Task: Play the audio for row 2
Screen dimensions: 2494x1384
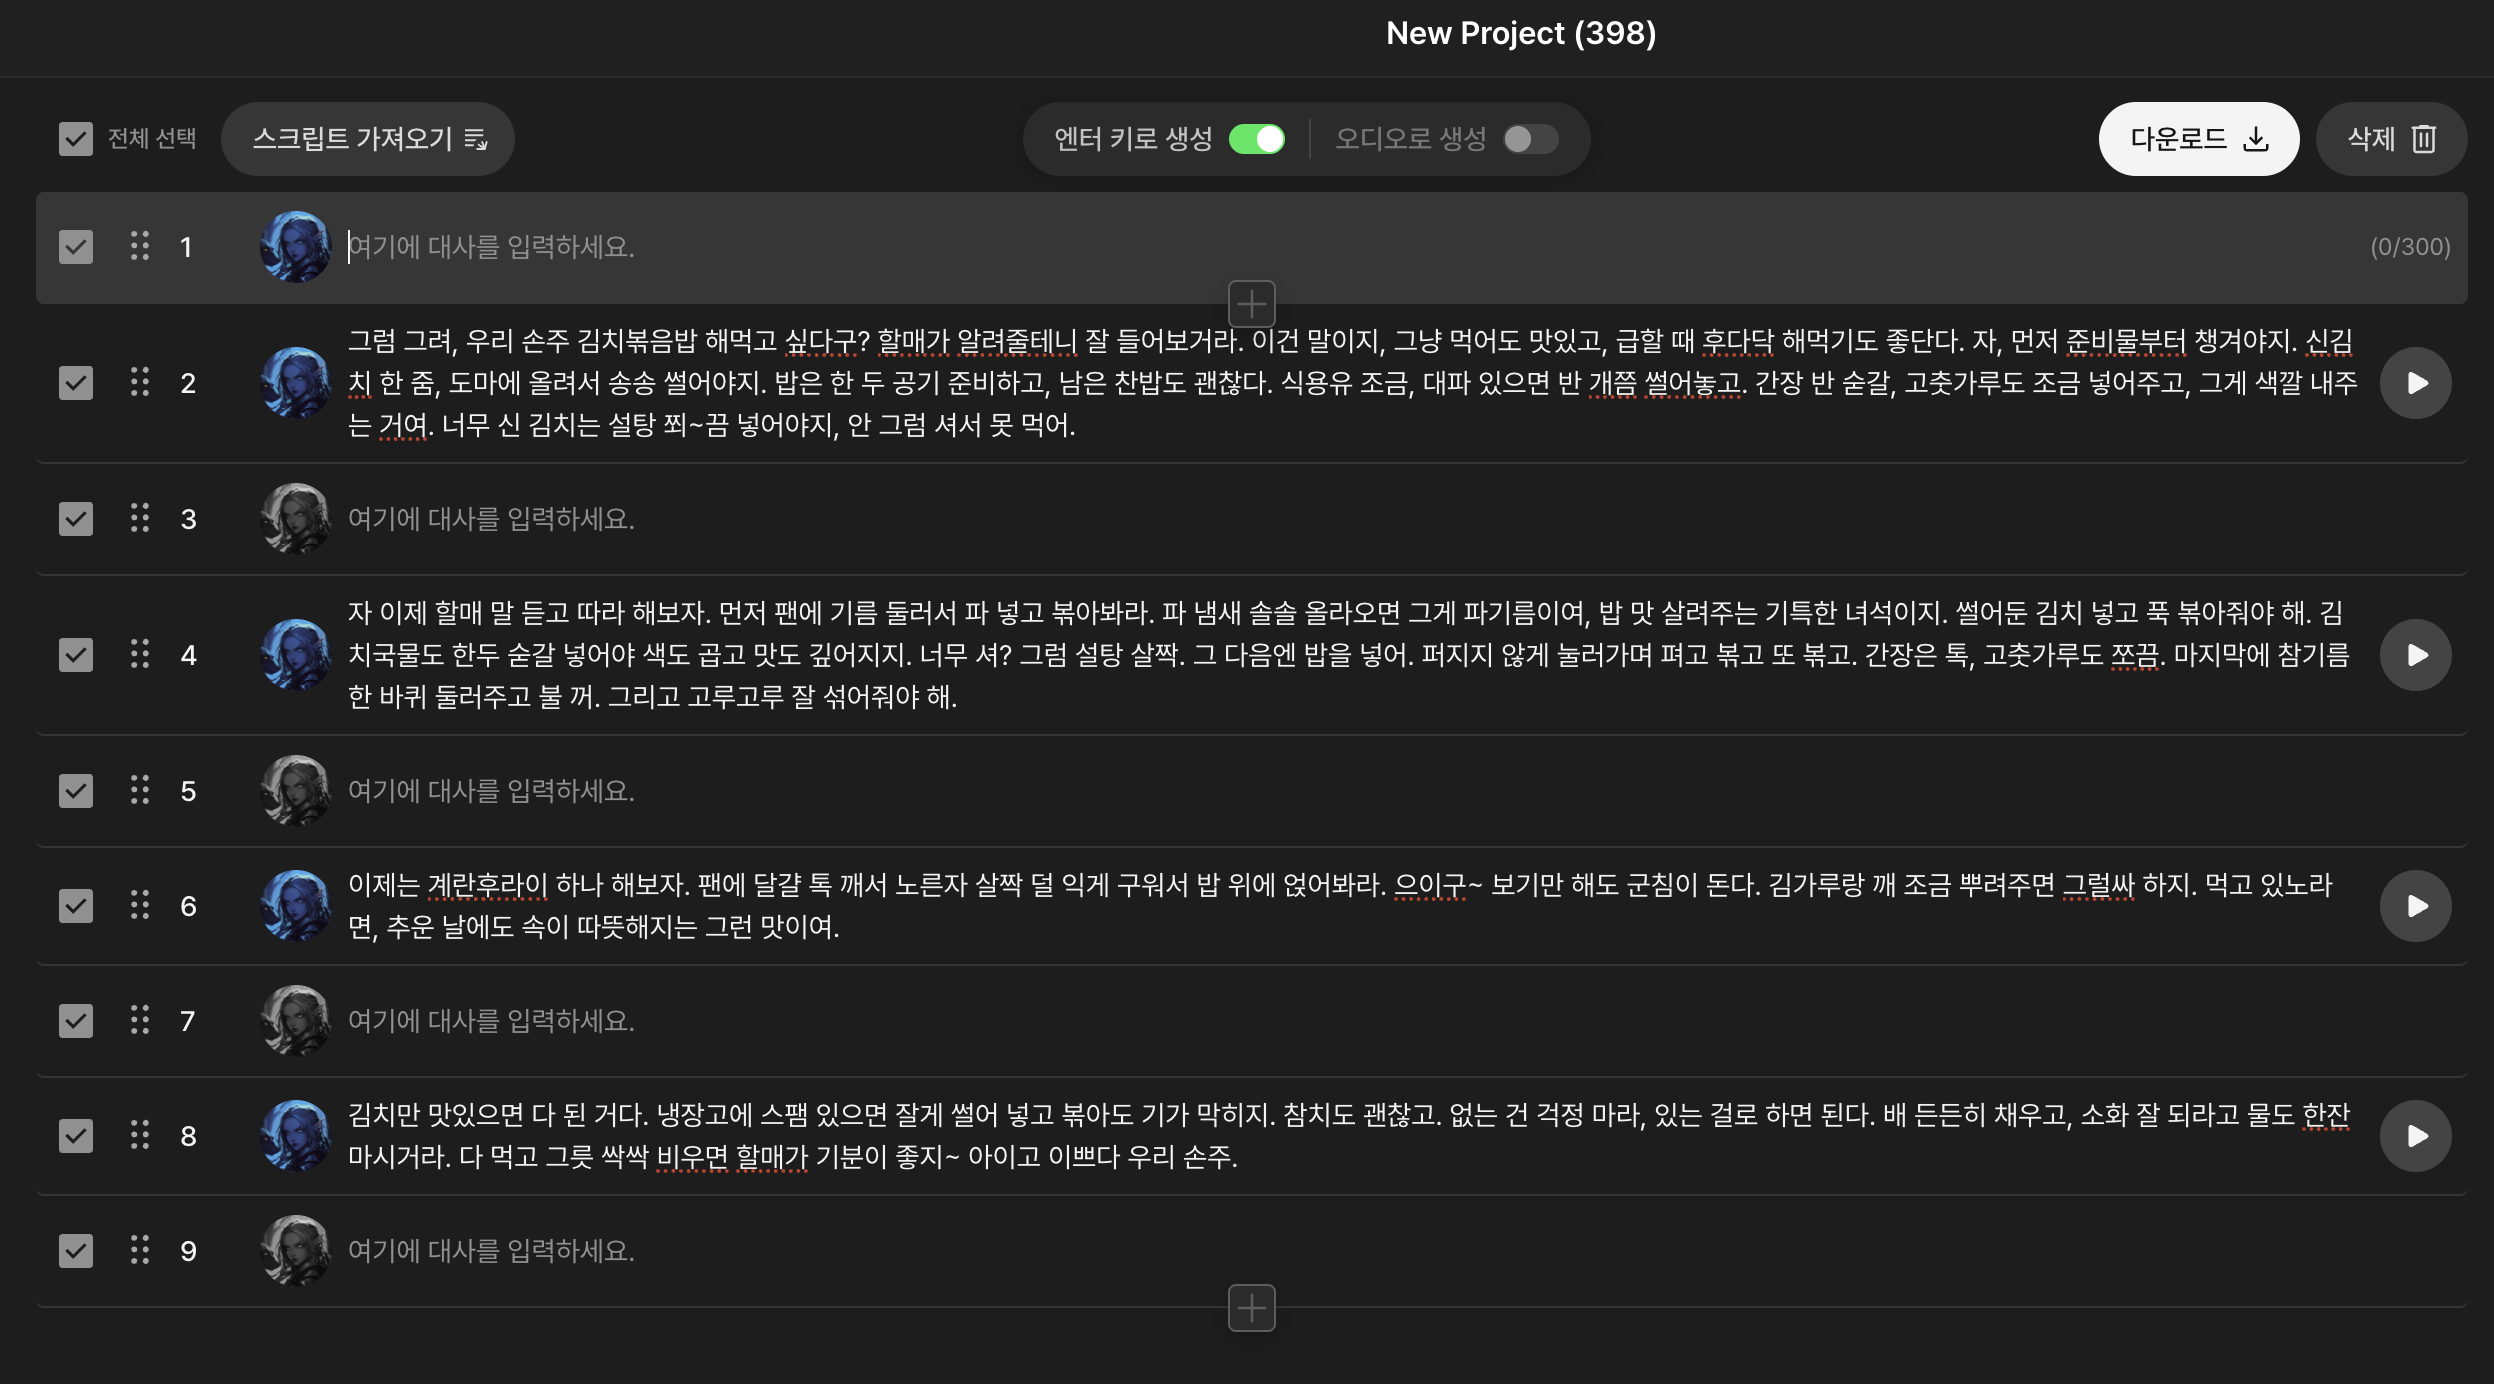Action: pyautogui.click(x=2416, y=383)
